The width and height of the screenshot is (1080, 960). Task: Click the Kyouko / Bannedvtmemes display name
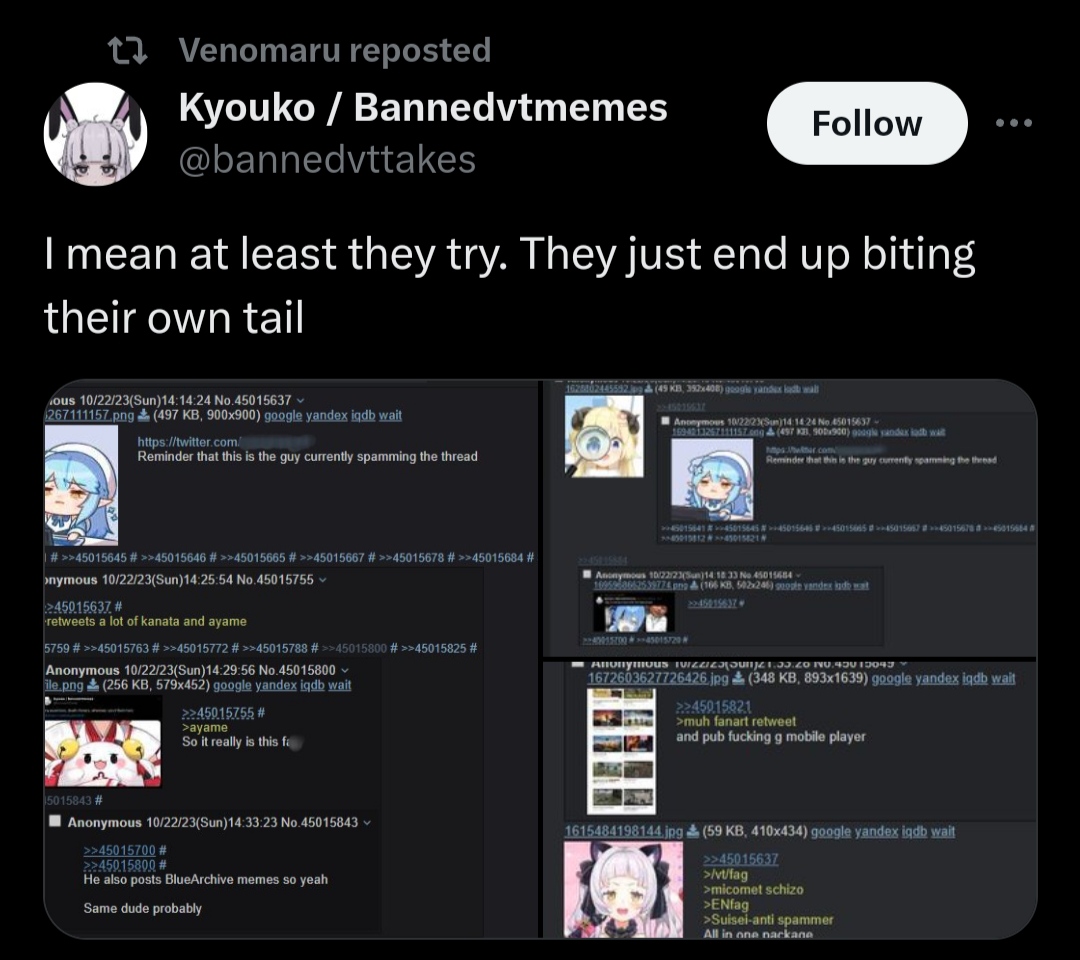pos(423,107)
